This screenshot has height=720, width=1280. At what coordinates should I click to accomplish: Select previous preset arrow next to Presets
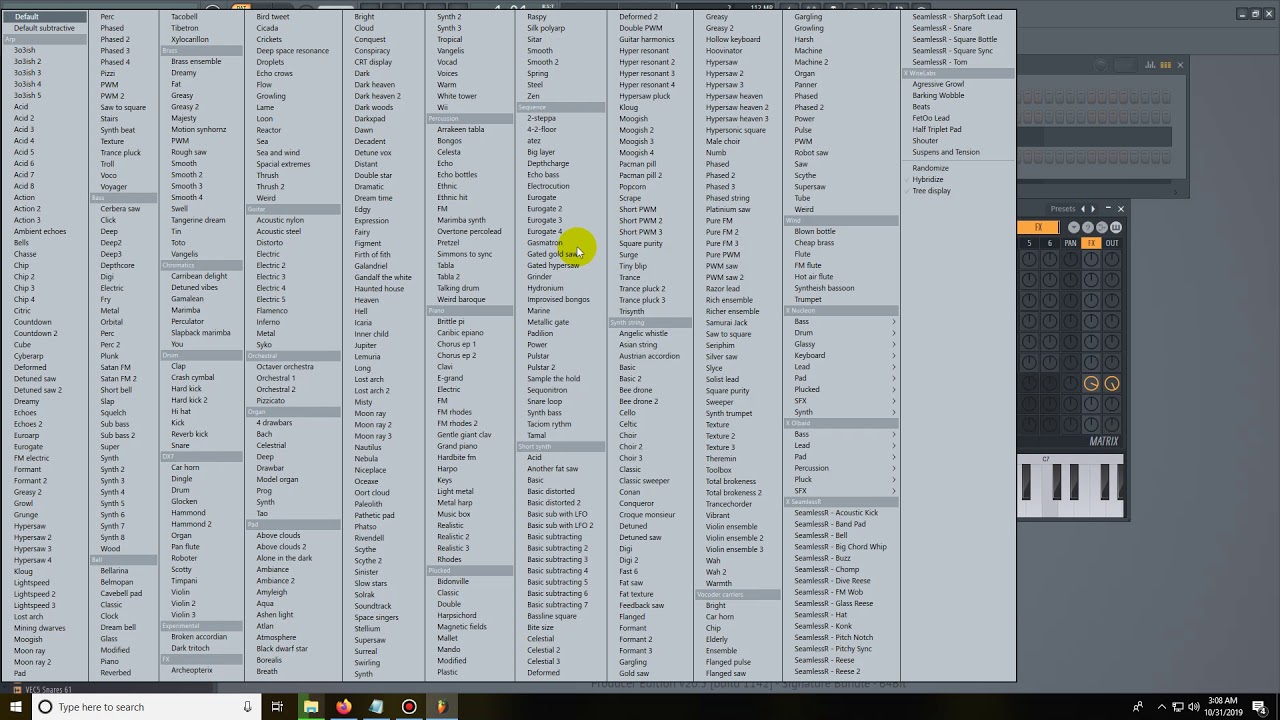tap(1083, 209)
